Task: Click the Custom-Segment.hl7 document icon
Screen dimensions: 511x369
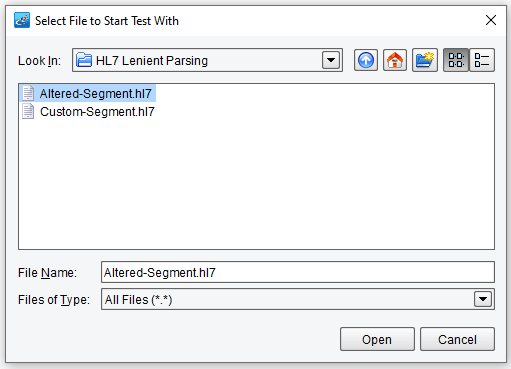Action: click(28, 111)
